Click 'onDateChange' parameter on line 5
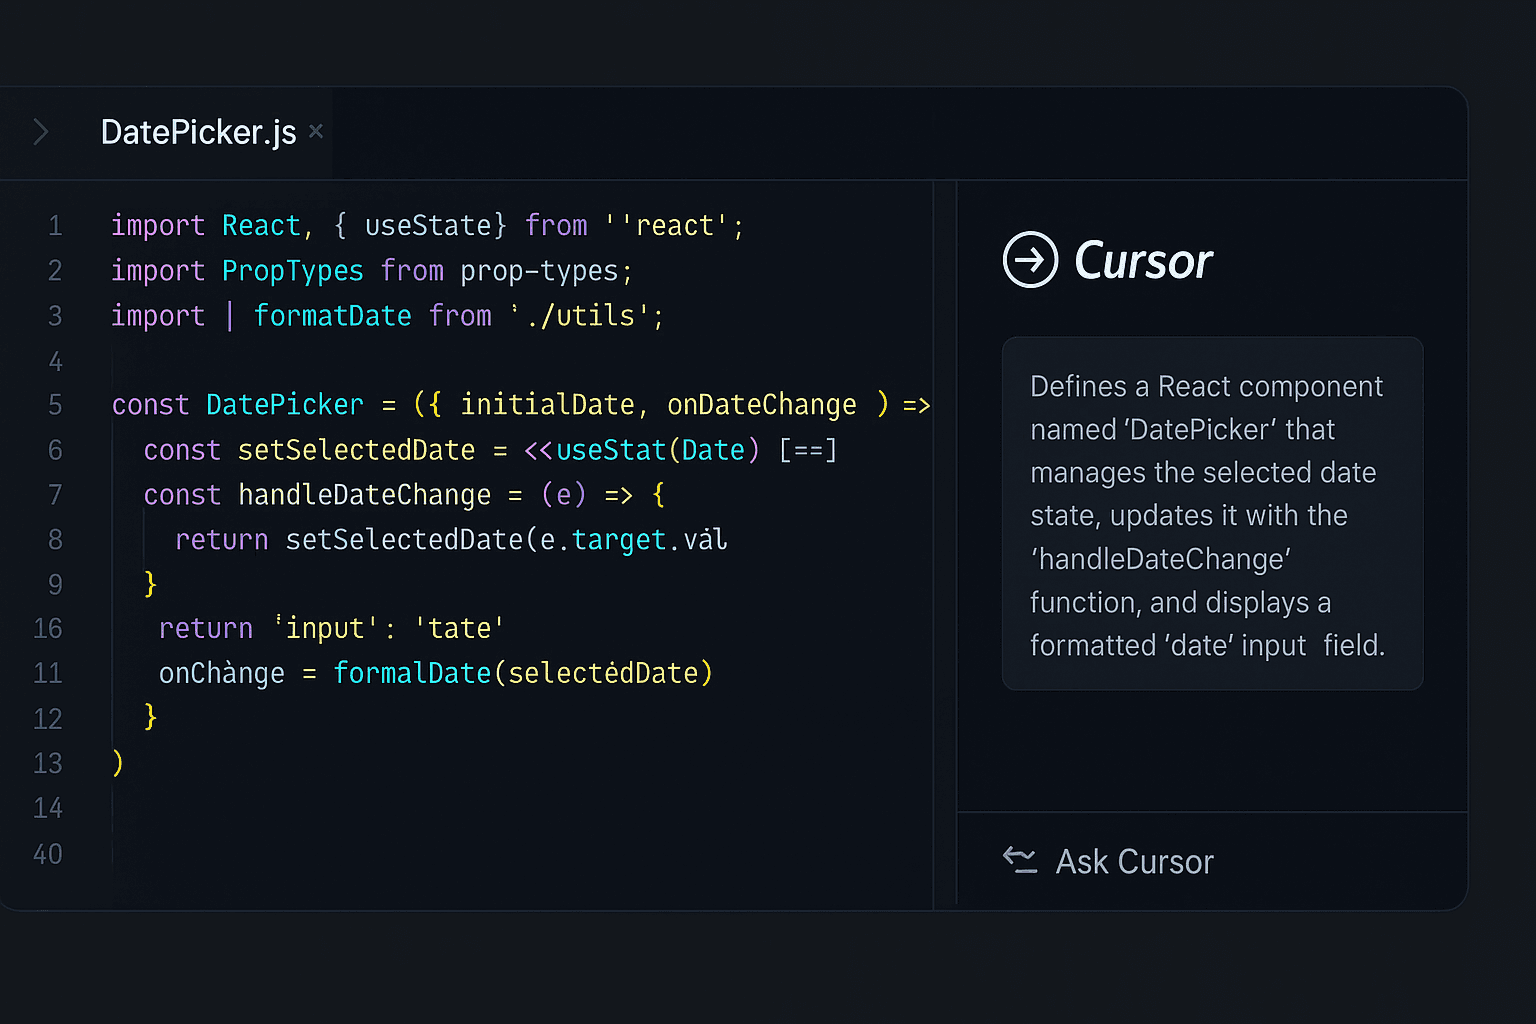This screenshot has width=1536, height=1024. (x=762, y=405)
